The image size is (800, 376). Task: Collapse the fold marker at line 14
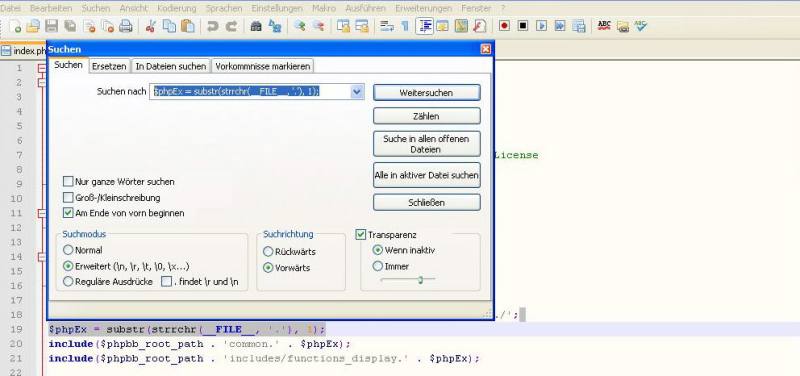41,257
